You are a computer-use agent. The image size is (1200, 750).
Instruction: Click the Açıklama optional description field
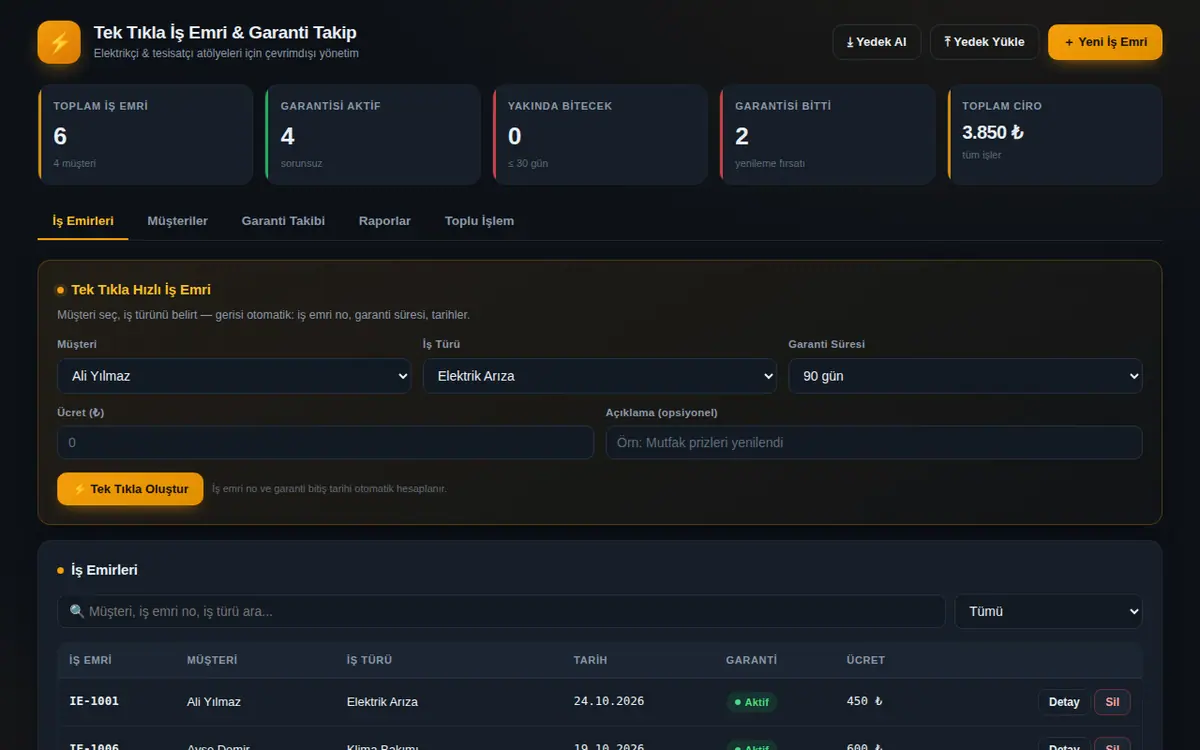click(x=874, y=443)
